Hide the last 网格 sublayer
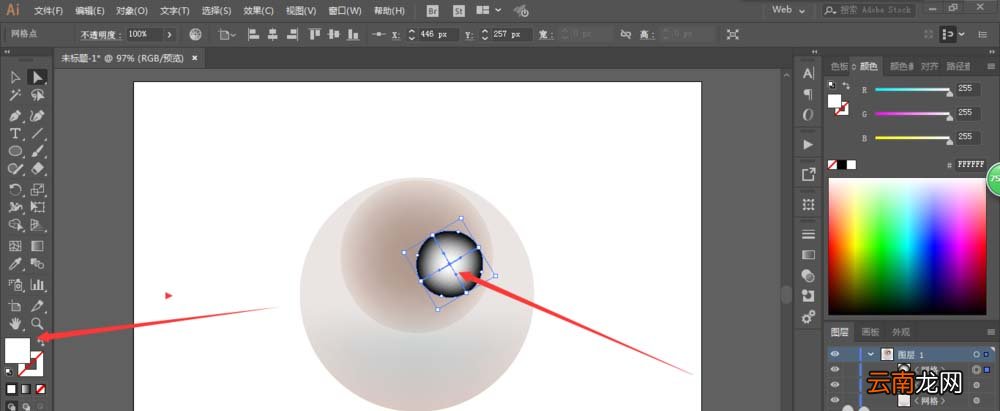 tap(835, 400)
